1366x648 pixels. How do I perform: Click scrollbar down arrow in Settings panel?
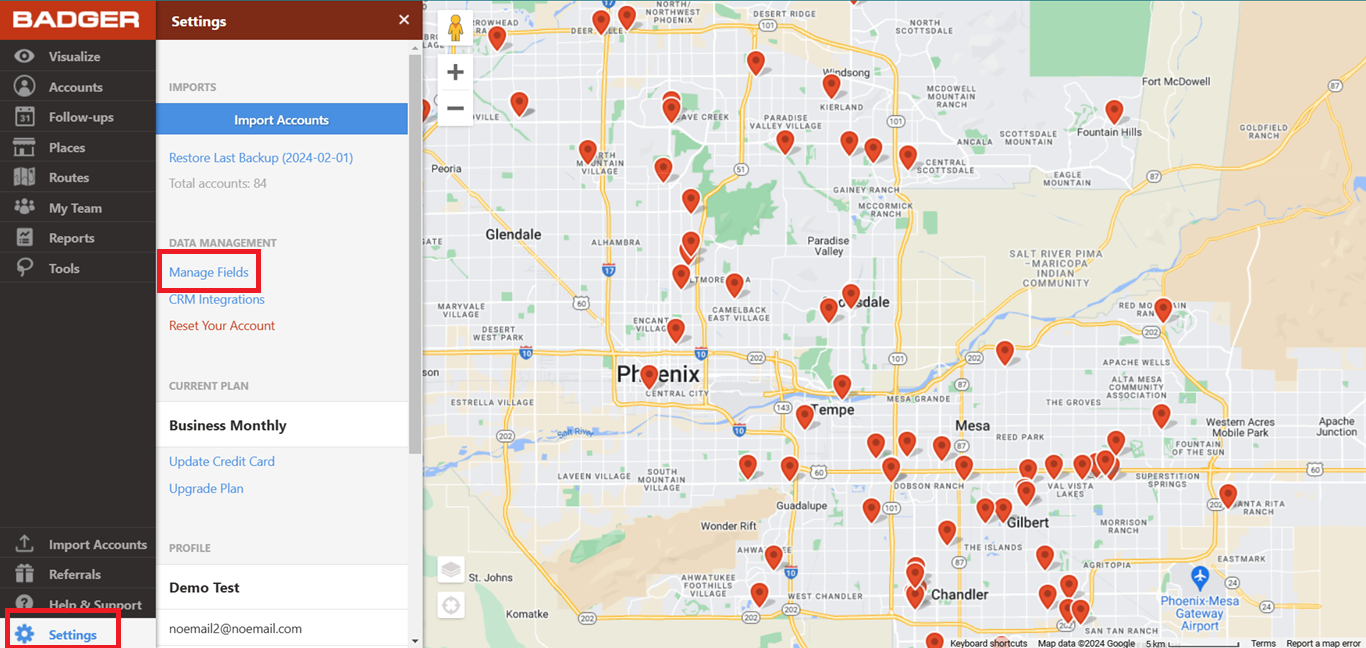pyautogui.click(x=415, y=640)
